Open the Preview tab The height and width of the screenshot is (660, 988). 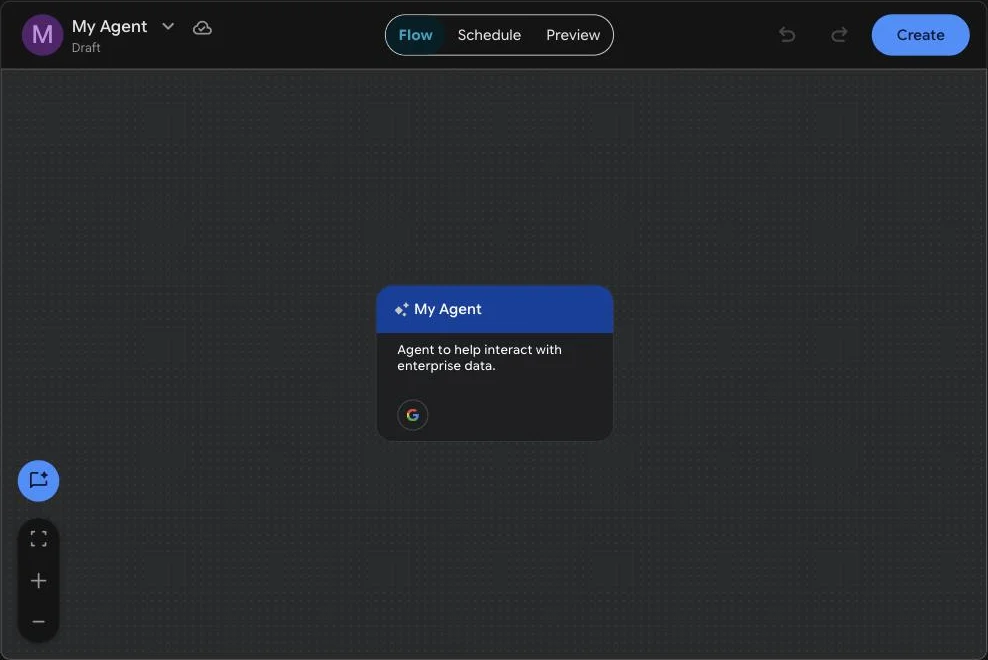[573, 35]
